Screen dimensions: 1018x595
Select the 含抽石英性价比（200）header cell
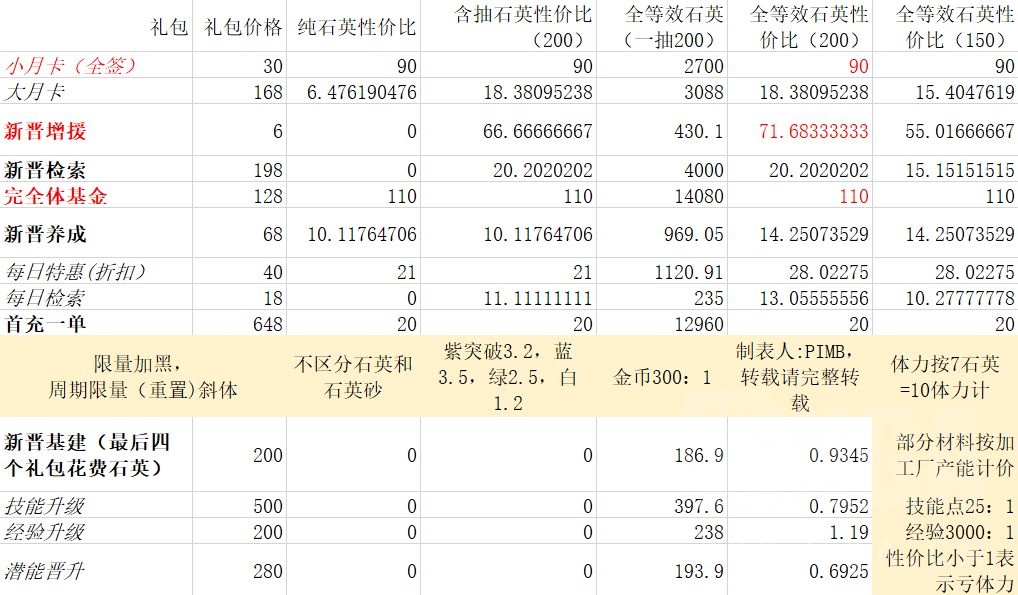508,26
